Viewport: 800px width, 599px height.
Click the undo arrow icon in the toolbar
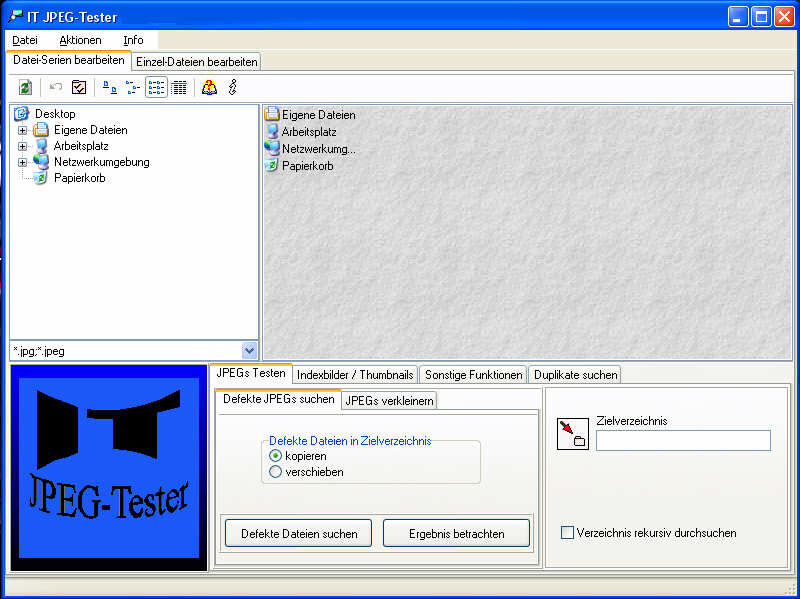pos(54,89)
